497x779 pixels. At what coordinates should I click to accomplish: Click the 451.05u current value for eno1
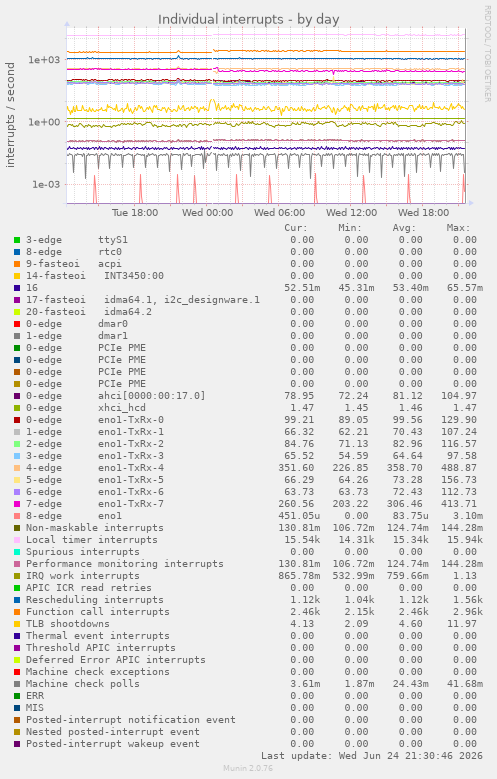(x=299, y=516)
